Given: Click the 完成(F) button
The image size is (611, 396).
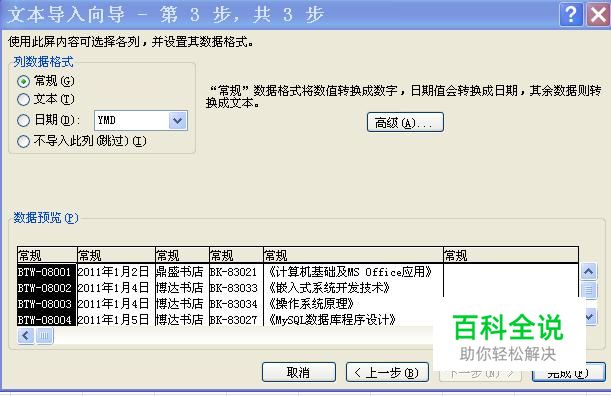Looking at the screenshot, I should tap(569, 373).
